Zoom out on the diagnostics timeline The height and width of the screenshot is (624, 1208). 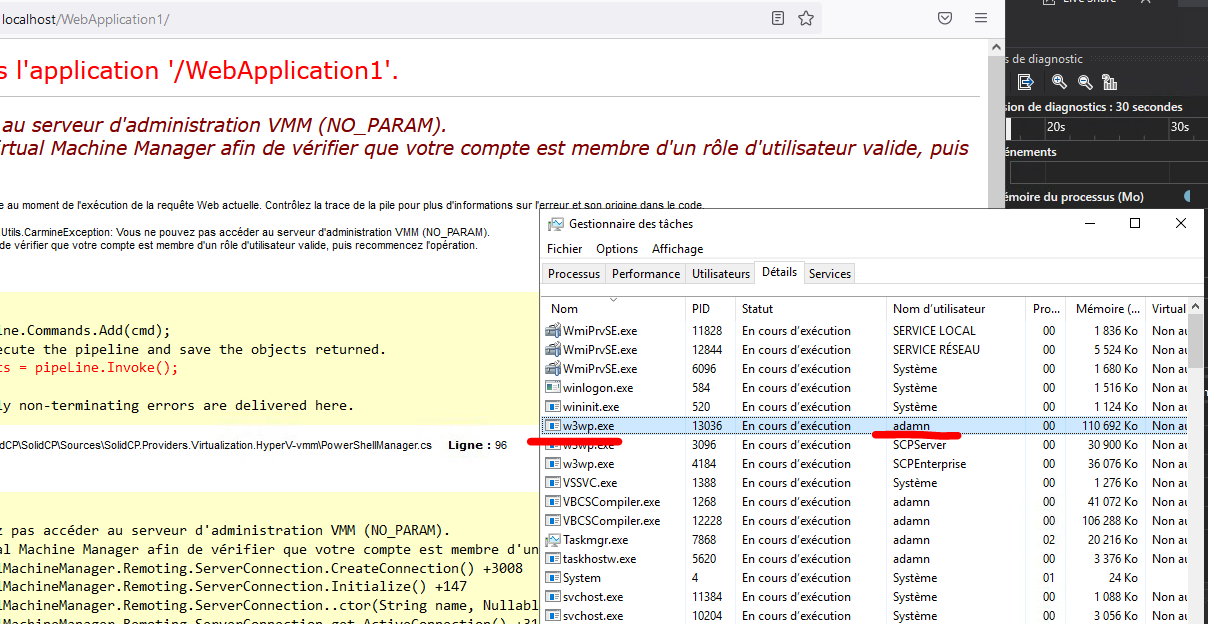click(x=1085, y=82)
